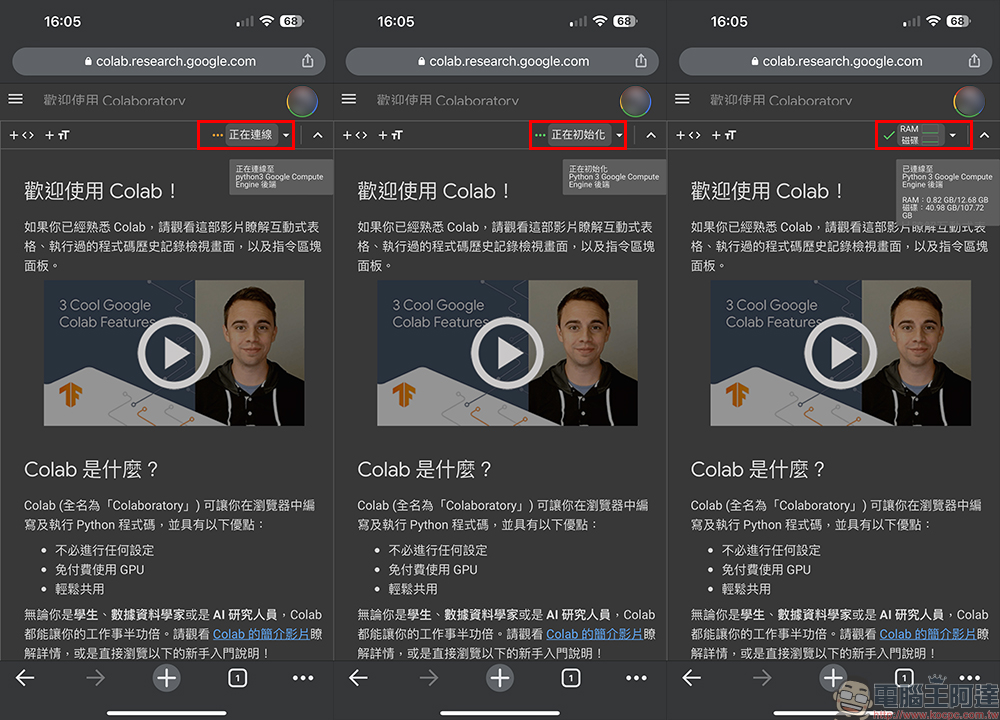The width and height of the screenshot is (1000, 720).
Task: Collapse toolbar chevron in the 正在初始化 screen
Action: pyautogui.click(x=651, y=135)
